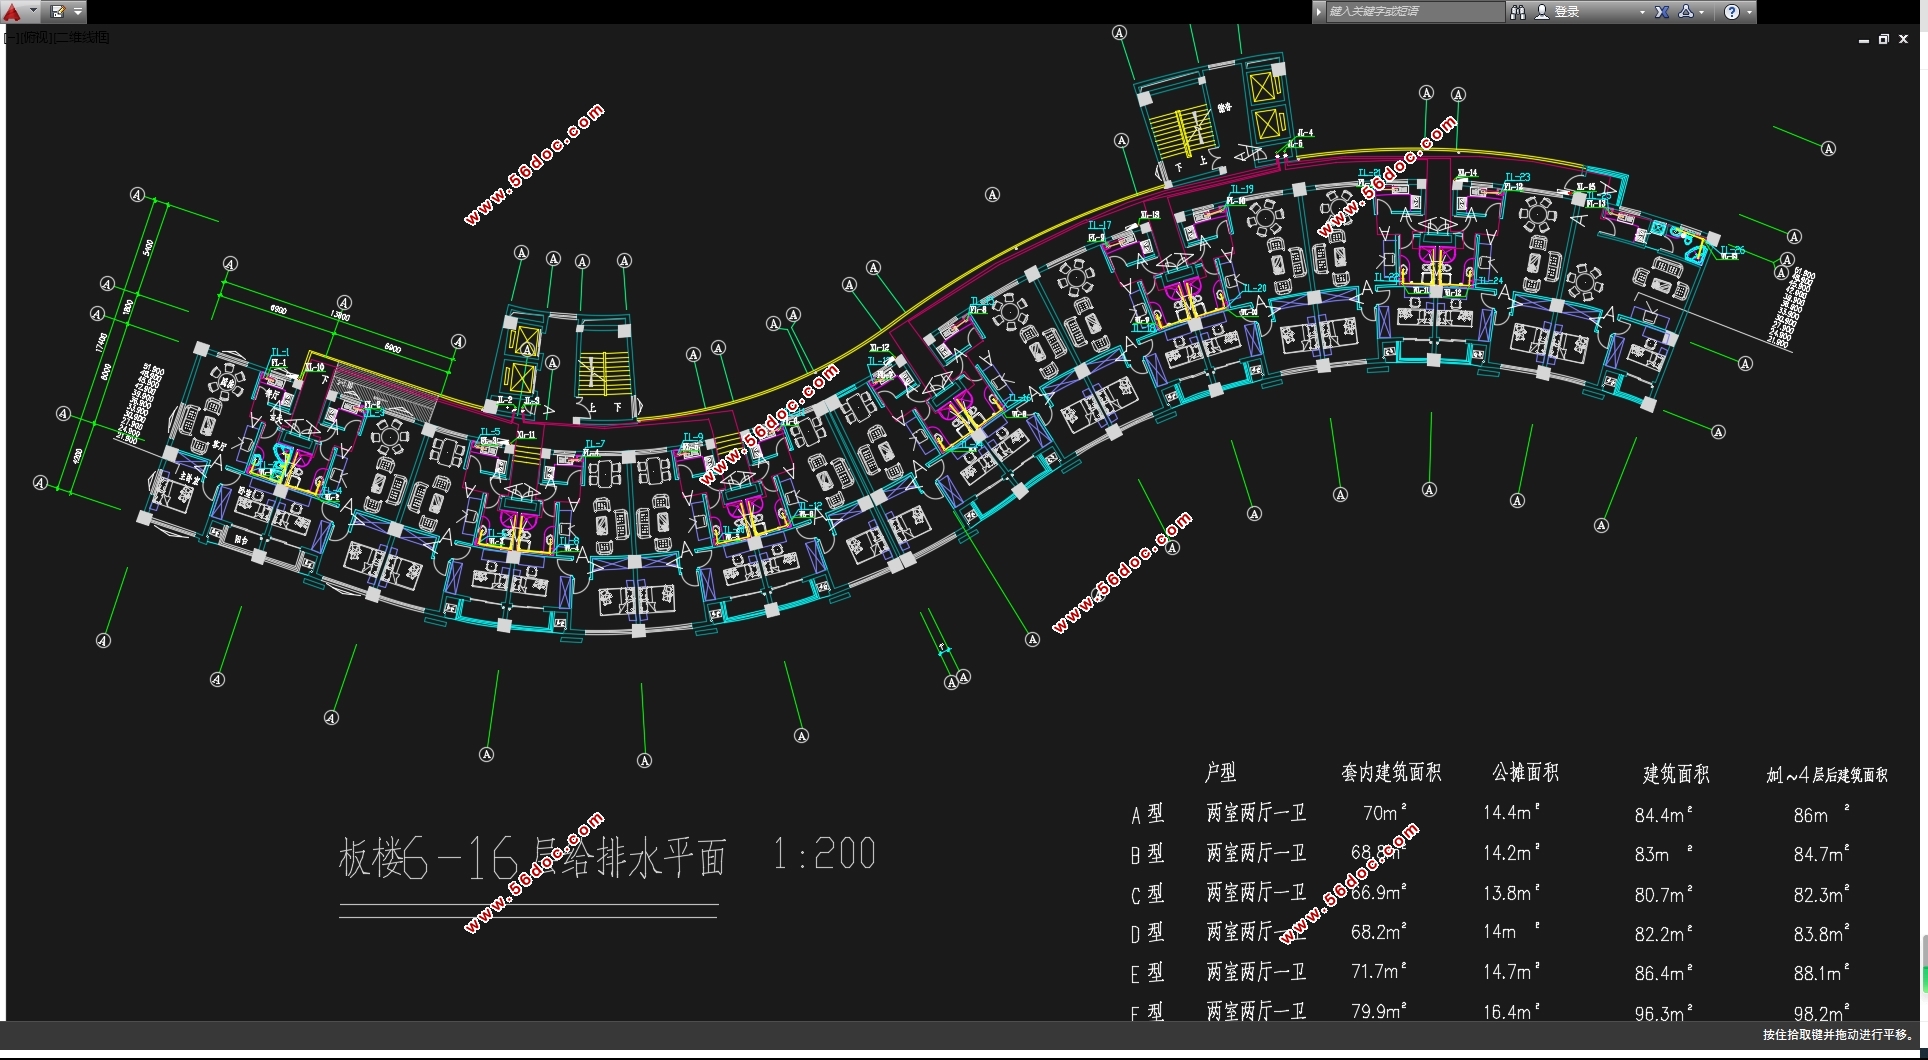Open the 登录 dropdown arrow
Viewport: 1928px width, 1060px height.
pyautogui.click(x=1642, y=13)
